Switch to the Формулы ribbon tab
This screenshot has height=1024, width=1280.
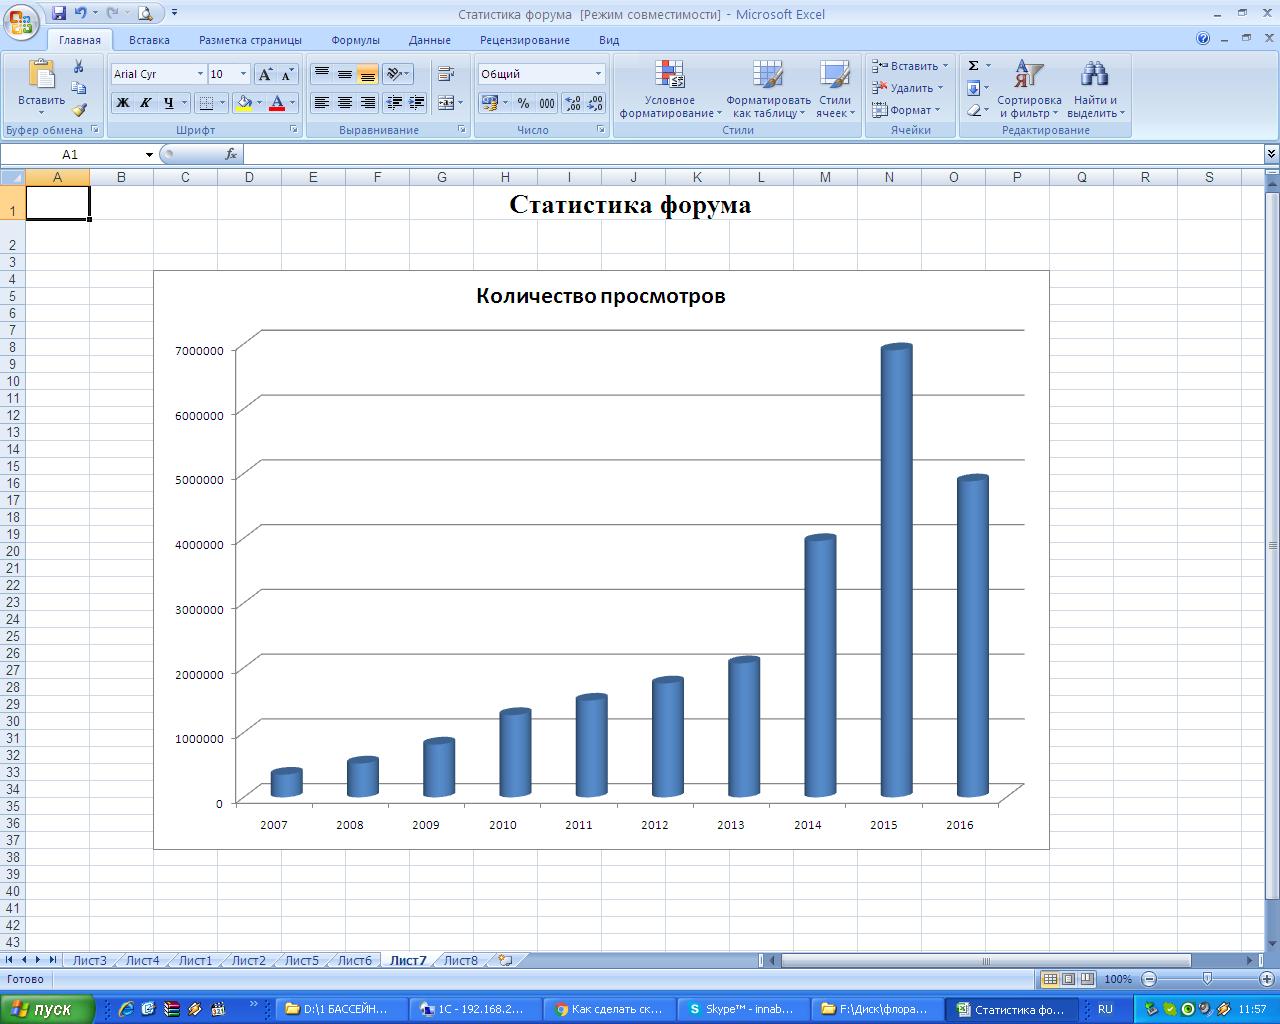(355, 40)
